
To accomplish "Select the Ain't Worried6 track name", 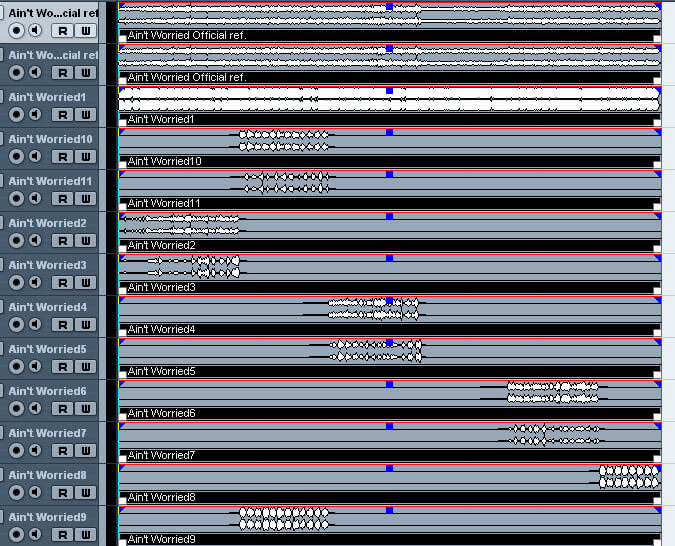I will pyautogui.click(x=48, y=391).
